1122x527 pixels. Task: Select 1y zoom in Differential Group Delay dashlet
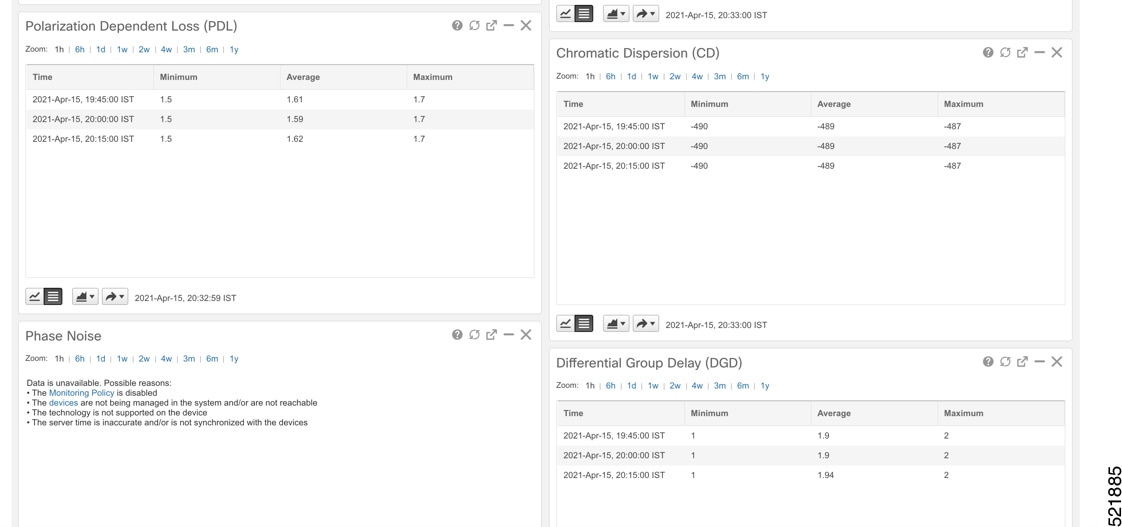[x=765, y=385]
